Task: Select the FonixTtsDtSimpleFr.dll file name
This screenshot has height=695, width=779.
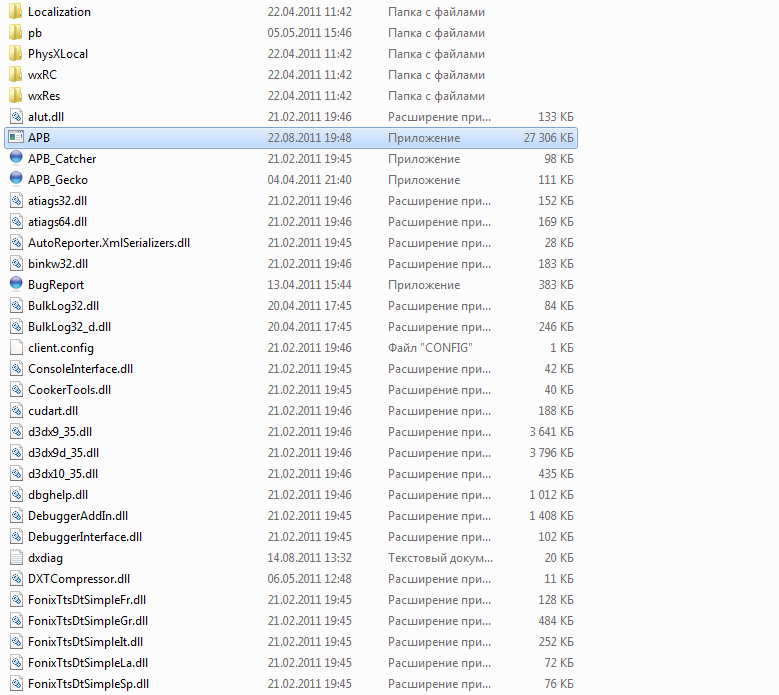Action: click(x=87, y=600)
